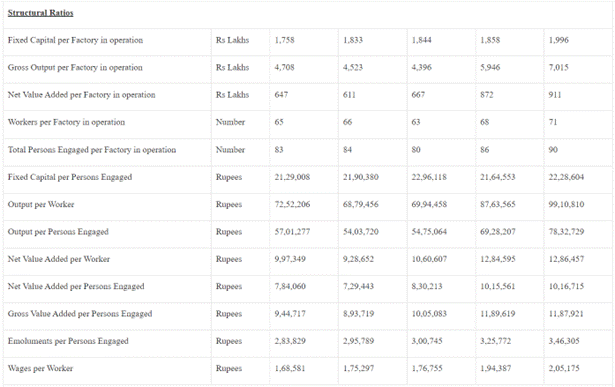Click the value 872 in Net Value Added row
Screen dimensions: 615x387
(487, 95)
